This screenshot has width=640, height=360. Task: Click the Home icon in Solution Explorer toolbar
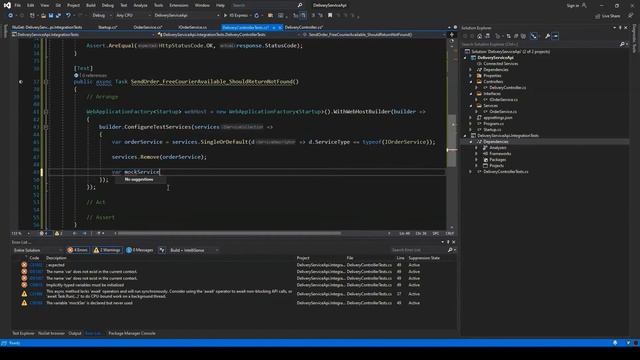click(x=480, y=36)
